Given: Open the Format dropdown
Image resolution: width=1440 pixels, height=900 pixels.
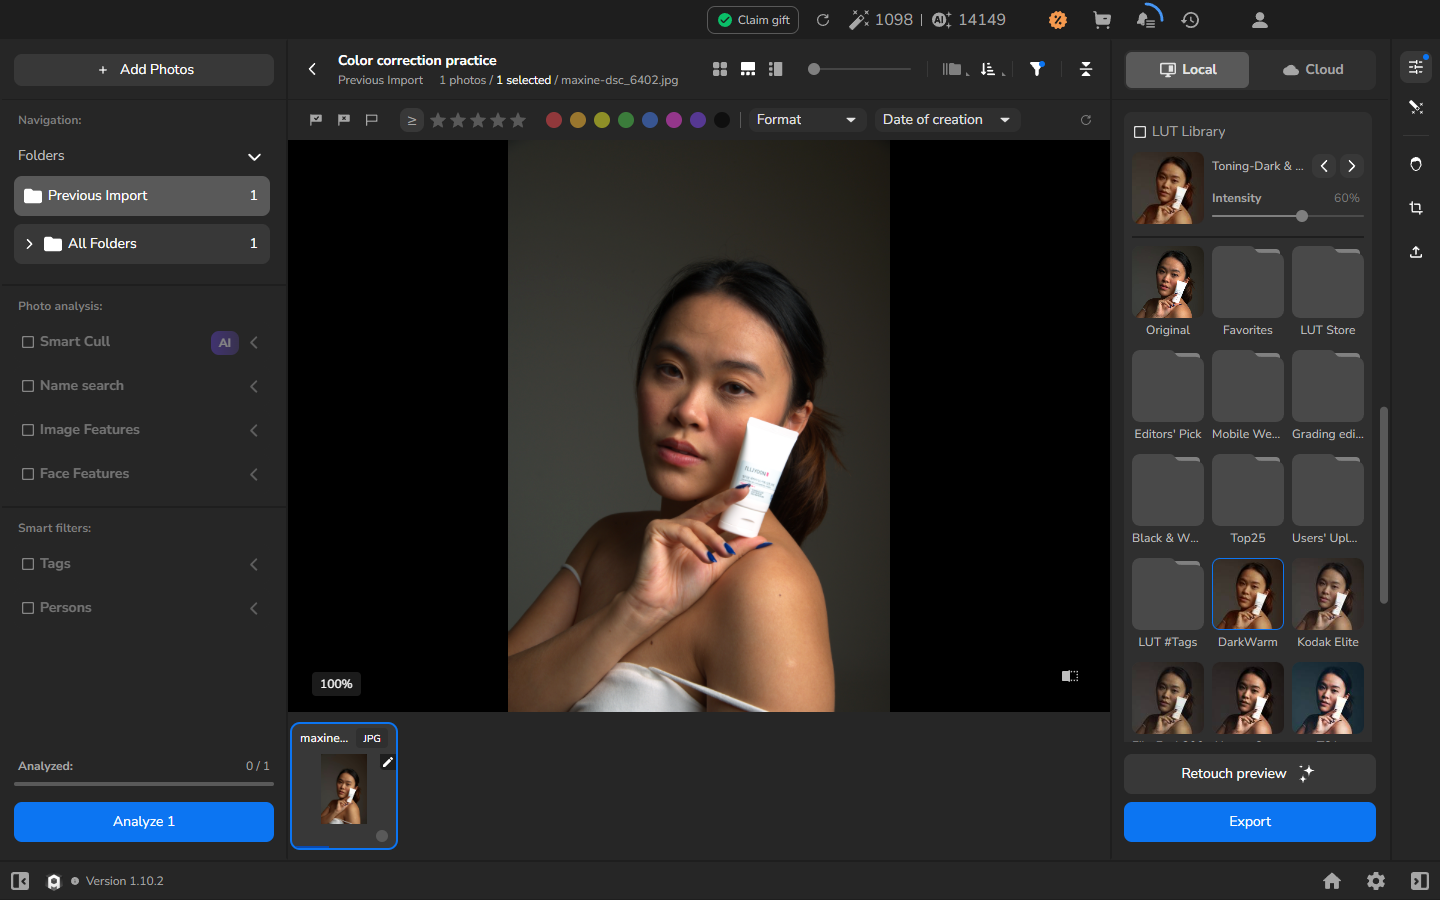Looking at the screenshot, I should (807, 120).
